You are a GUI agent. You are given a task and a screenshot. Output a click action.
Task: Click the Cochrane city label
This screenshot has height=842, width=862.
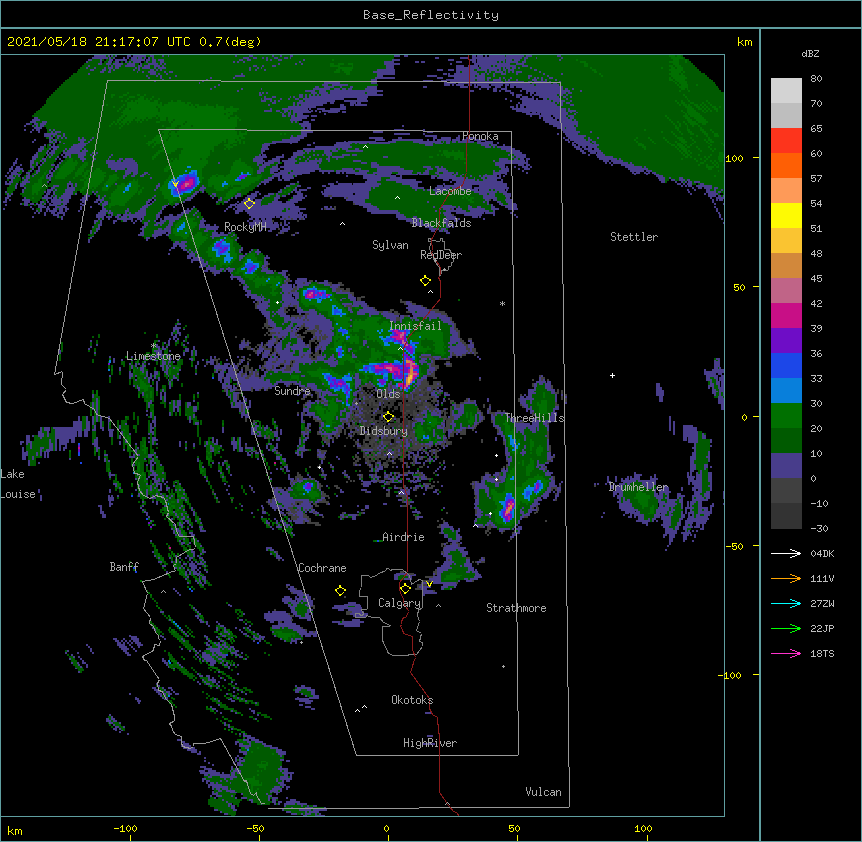322,568
